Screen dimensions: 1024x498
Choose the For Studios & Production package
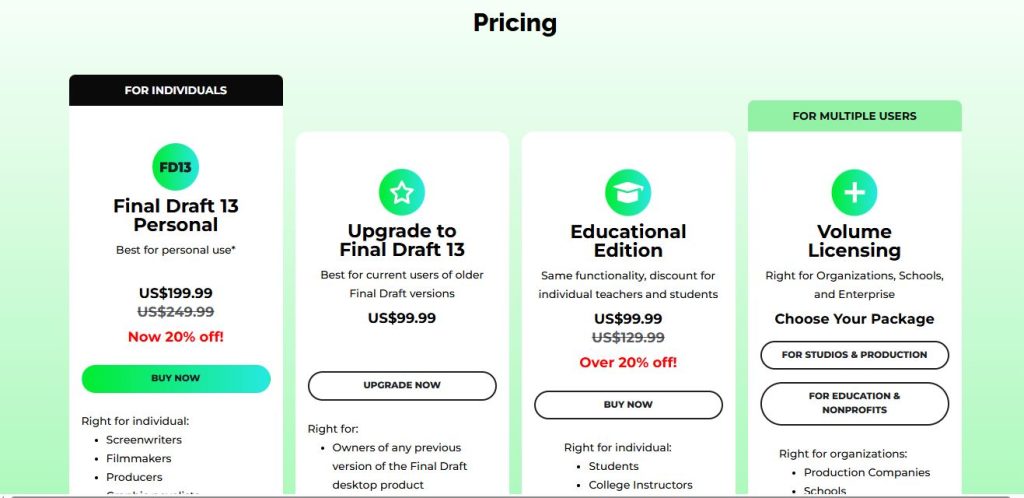coord(854,355)
